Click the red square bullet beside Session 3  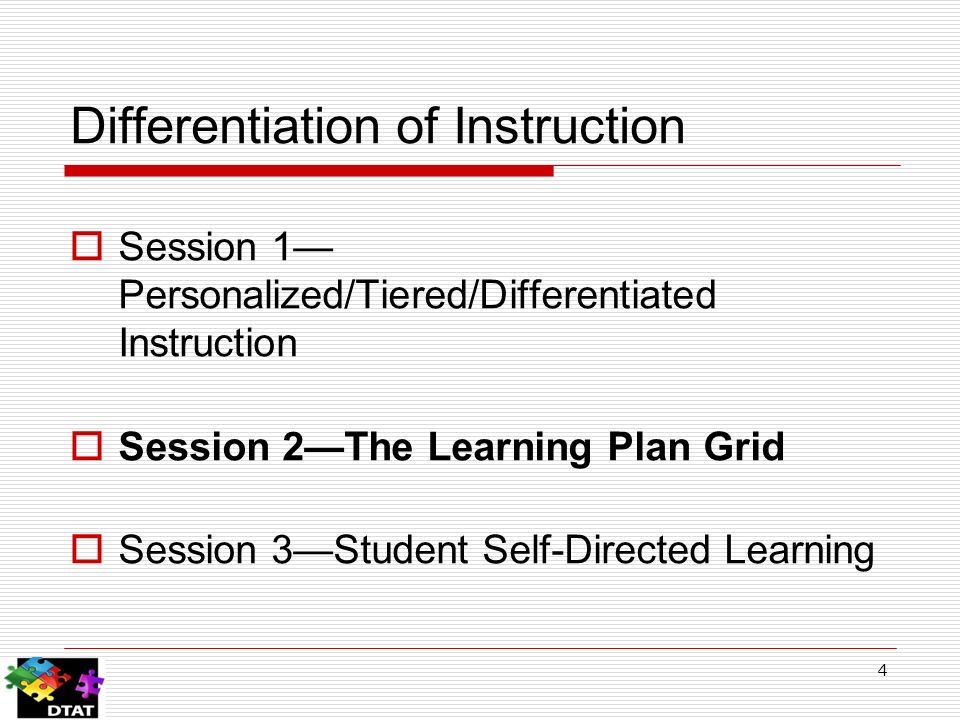click(x=87, y=549)
